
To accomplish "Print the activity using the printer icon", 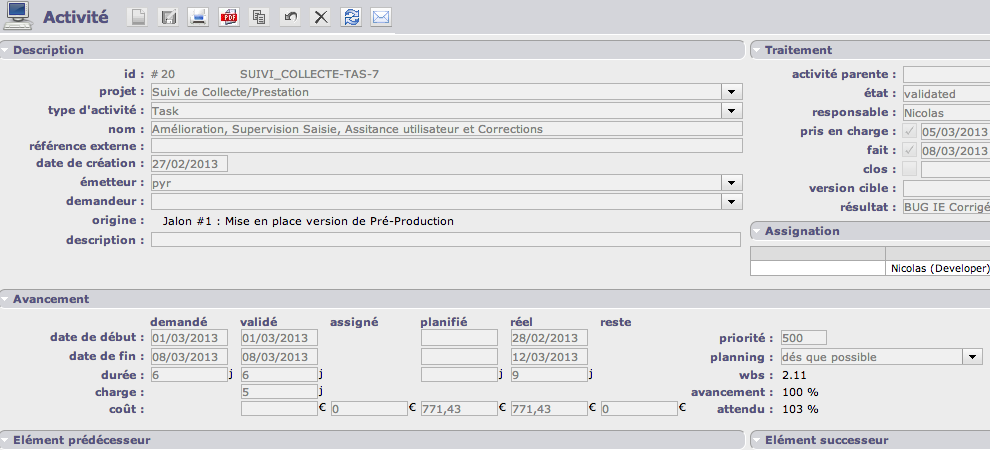I will (x=199, y=17).
